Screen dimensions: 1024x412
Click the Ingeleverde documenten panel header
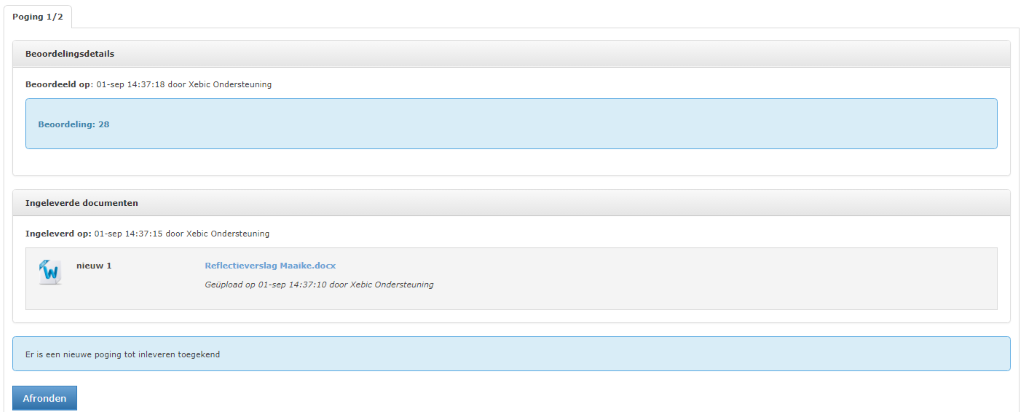(x=511, y=203)
